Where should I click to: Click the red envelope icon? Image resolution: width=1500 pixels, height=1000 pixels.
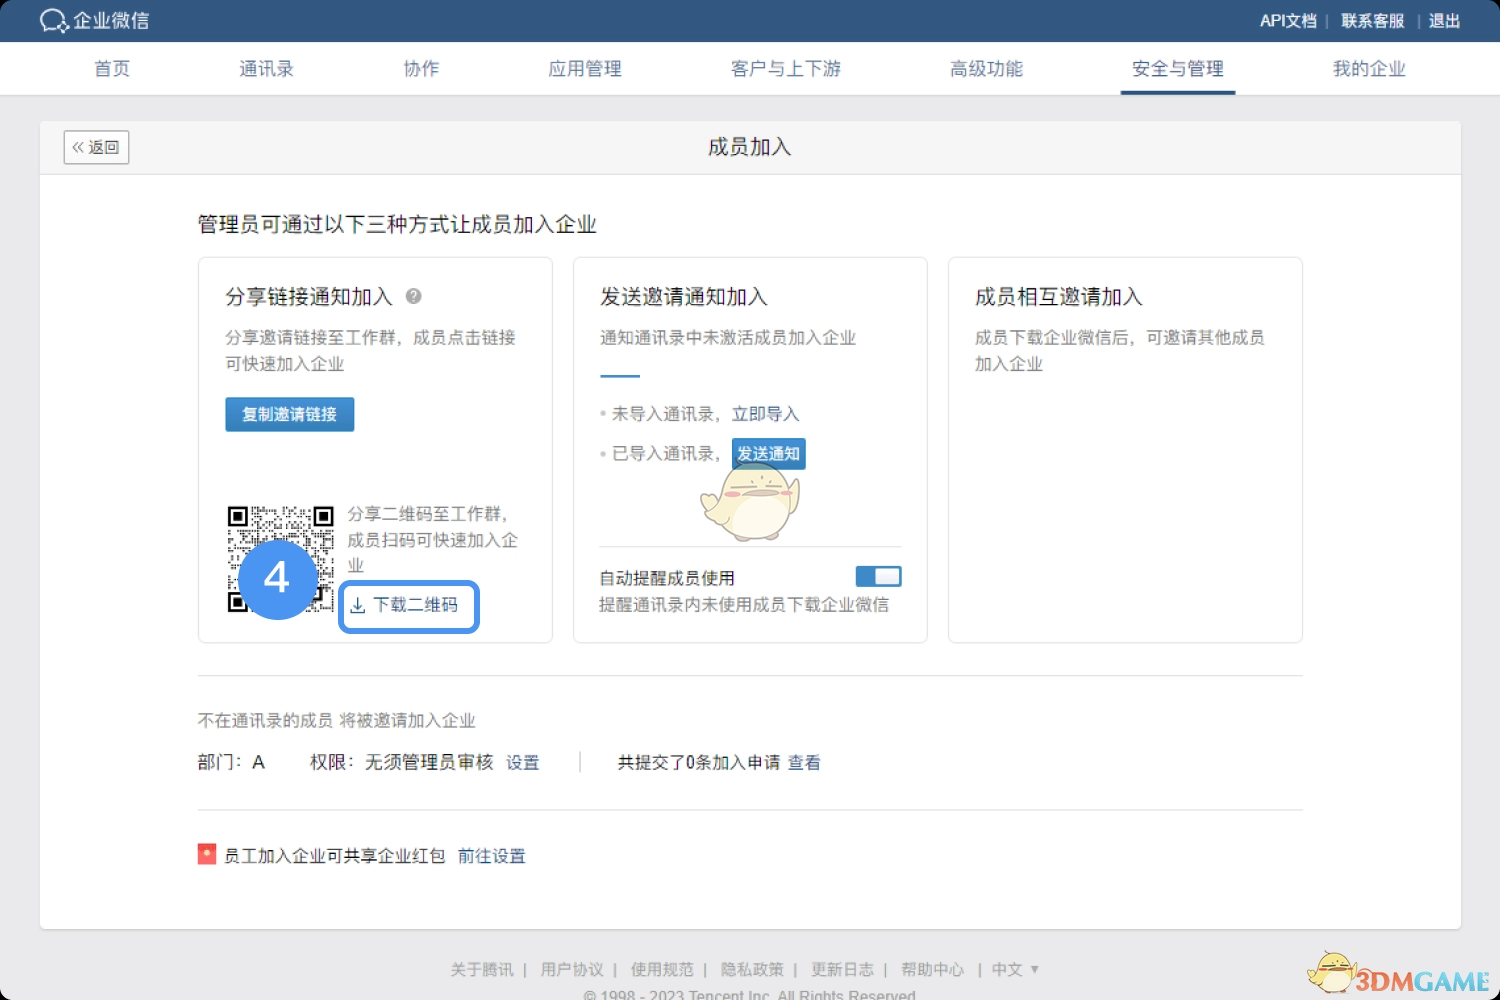[x=207, y=855]
